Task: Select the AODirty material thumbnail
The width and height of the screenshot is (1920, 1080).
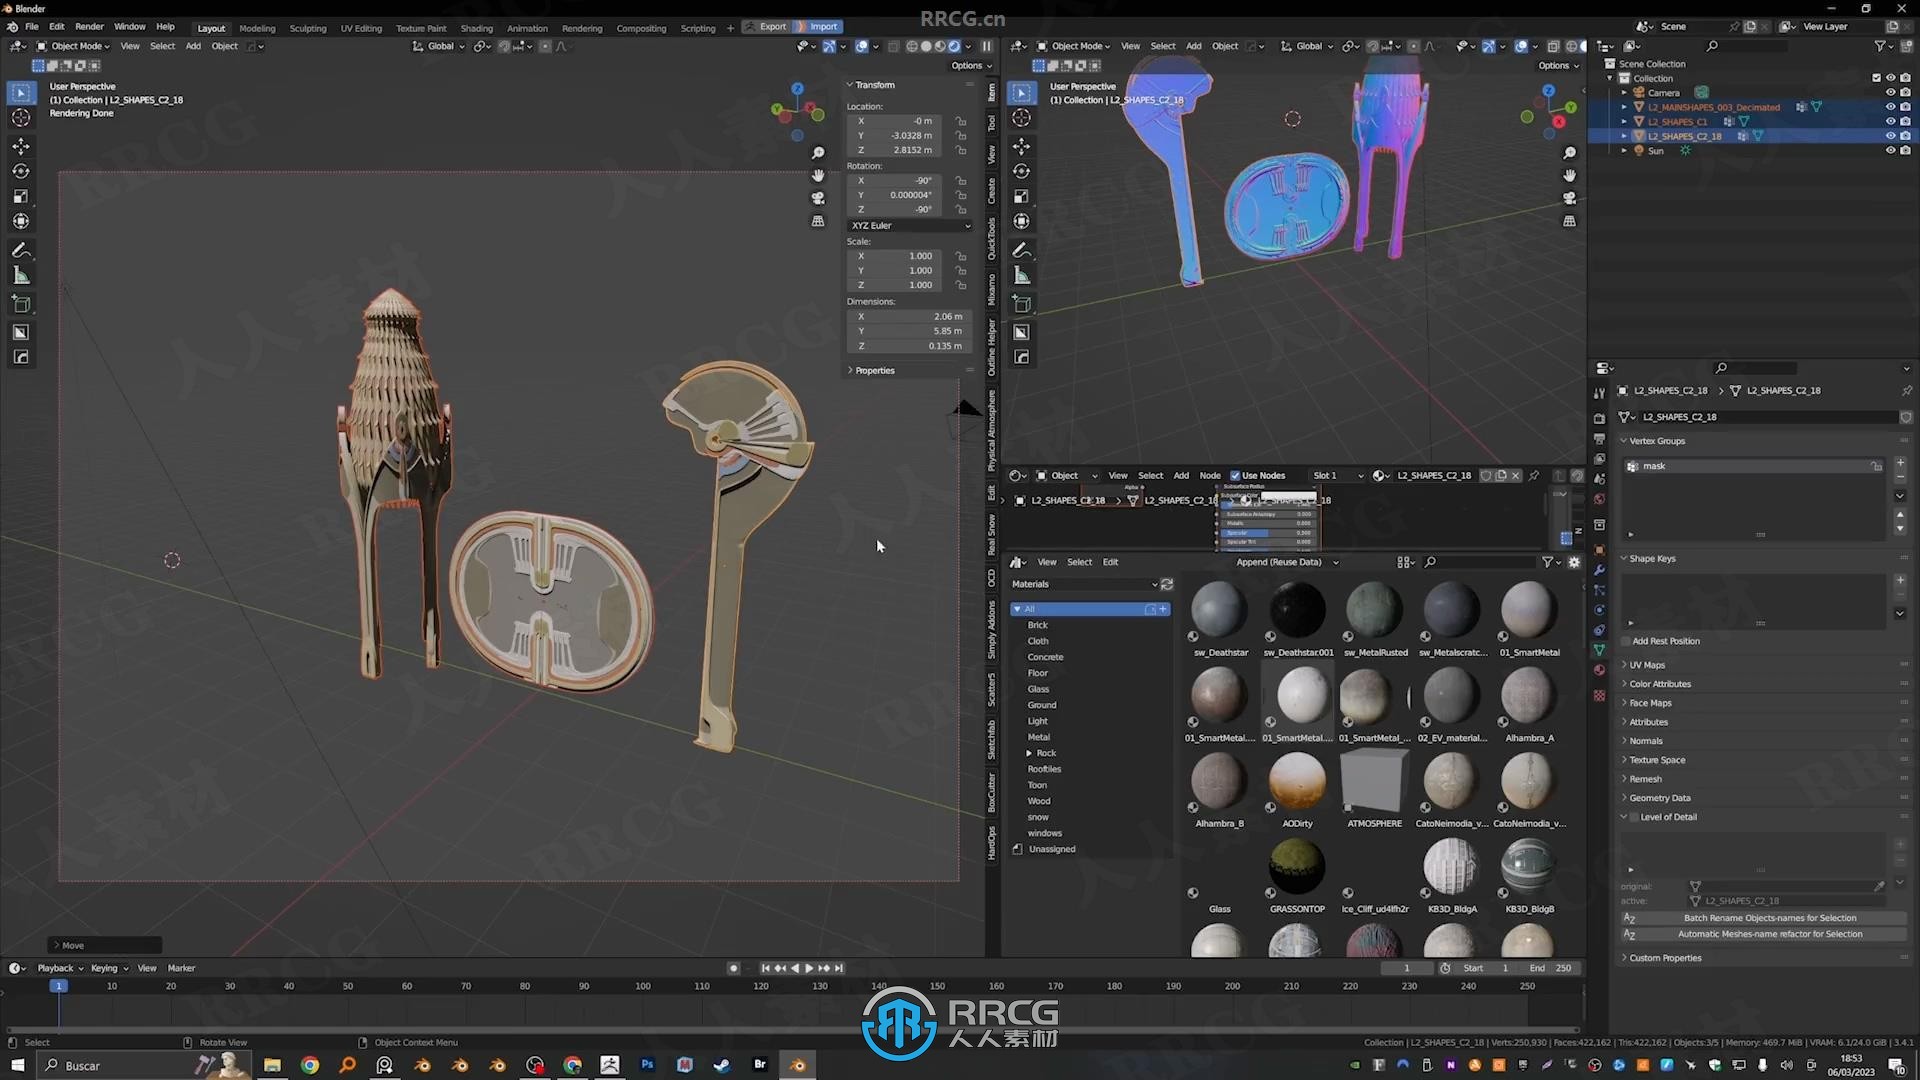Action: [x=1297, y=782]
